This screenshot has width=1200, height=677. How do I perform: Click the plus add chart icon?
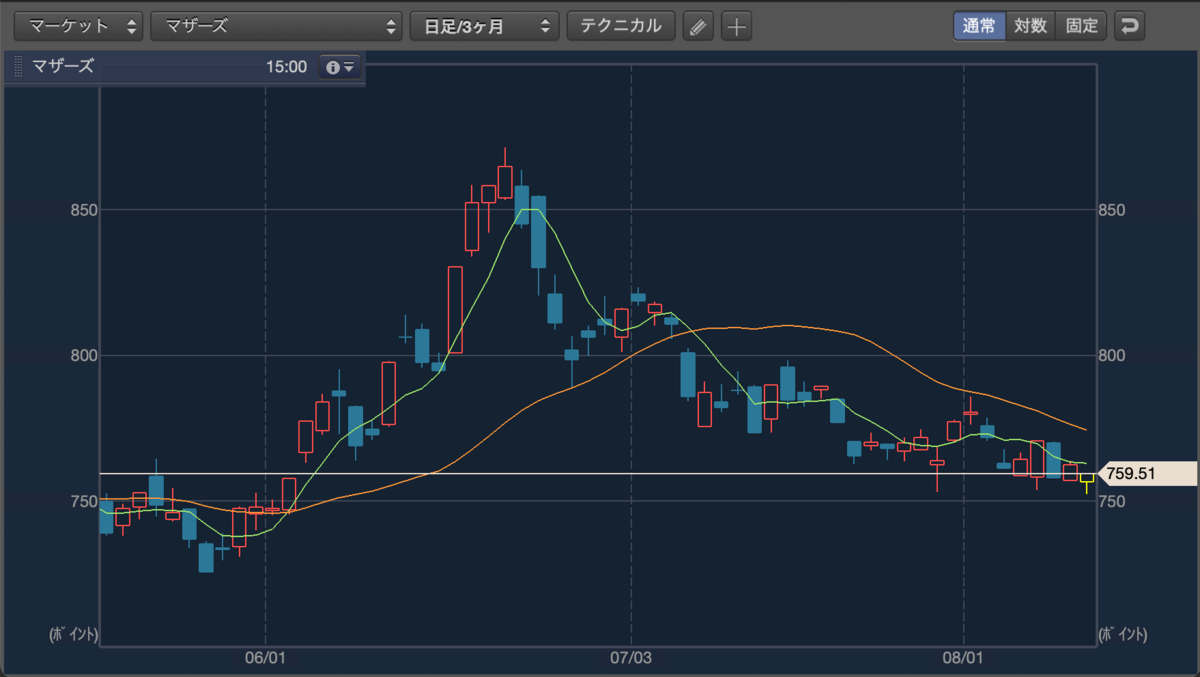pyautogui.click(x=737, y=27)
